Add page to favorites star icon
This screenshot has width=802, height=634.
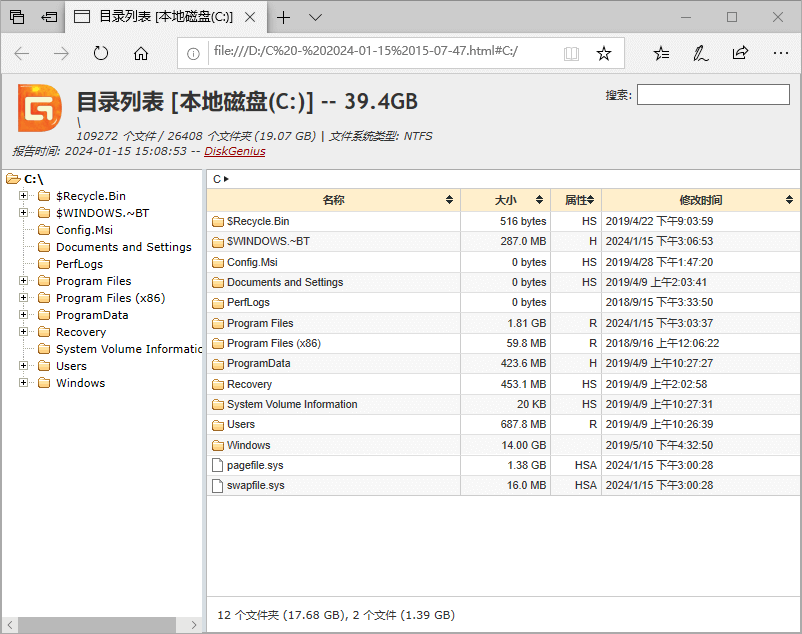(x=604, y=53)
